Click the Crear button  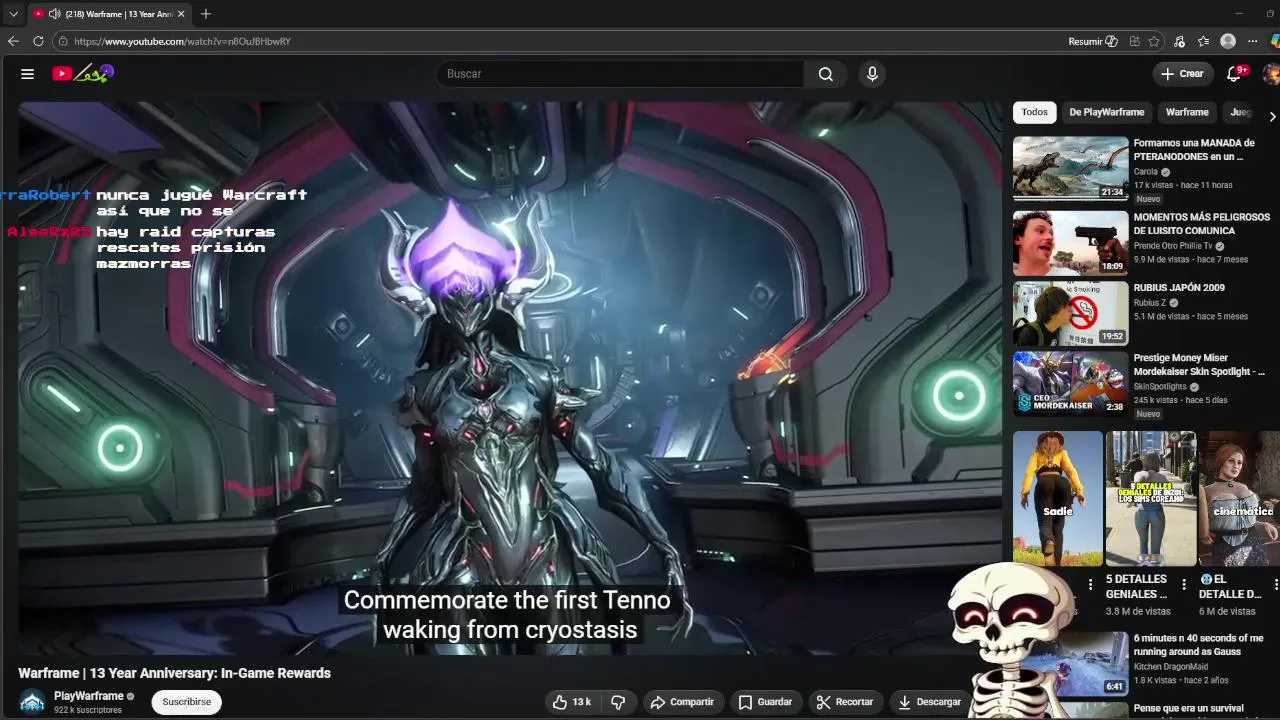tap(1182, 74)
